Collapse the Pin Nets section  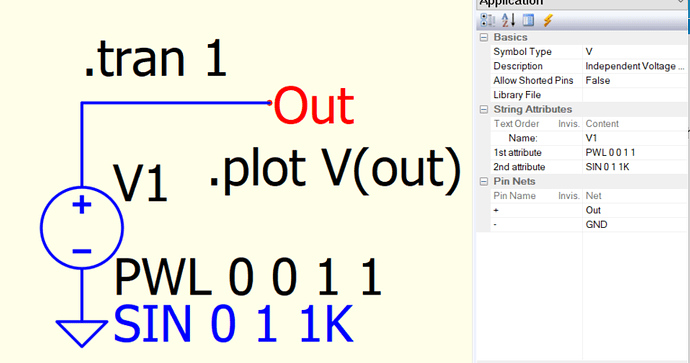coord(484,181)
